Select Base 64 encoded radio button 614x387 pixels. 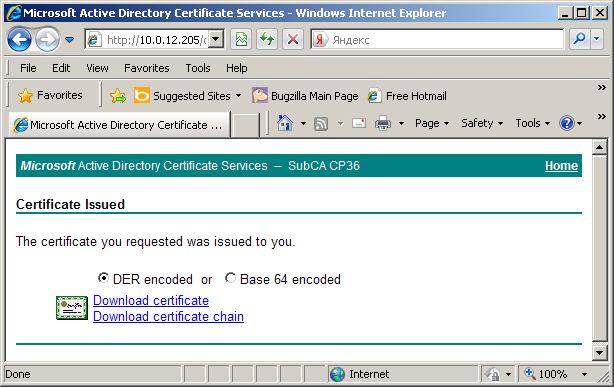pos(230,278)
